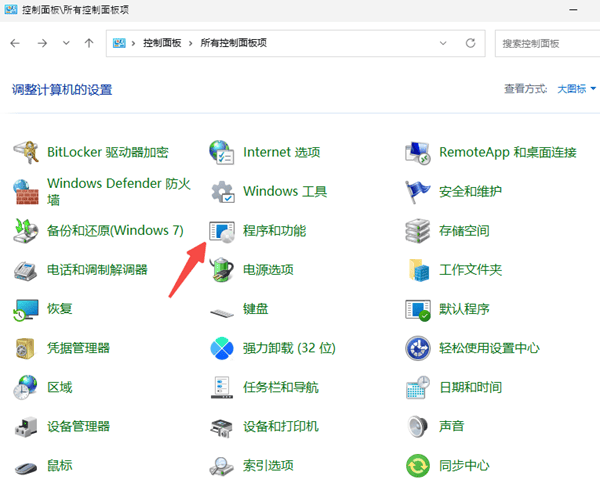Open the RemoteApp 和桌面连接 icon
600x483 pixels.
[x=418, y=153]
